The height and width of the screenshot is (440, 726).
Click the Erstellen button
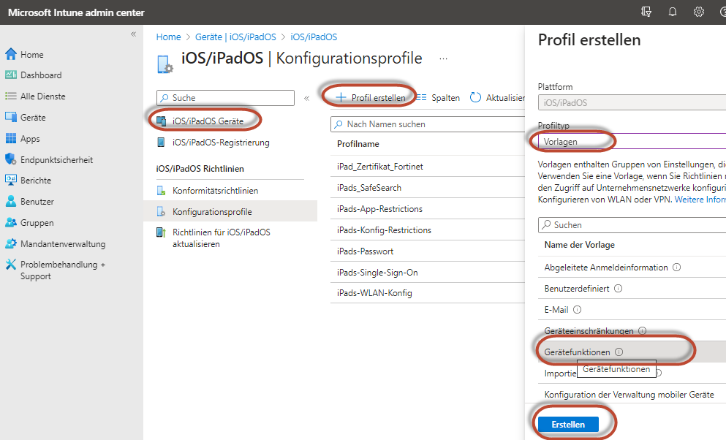[568, 424]
